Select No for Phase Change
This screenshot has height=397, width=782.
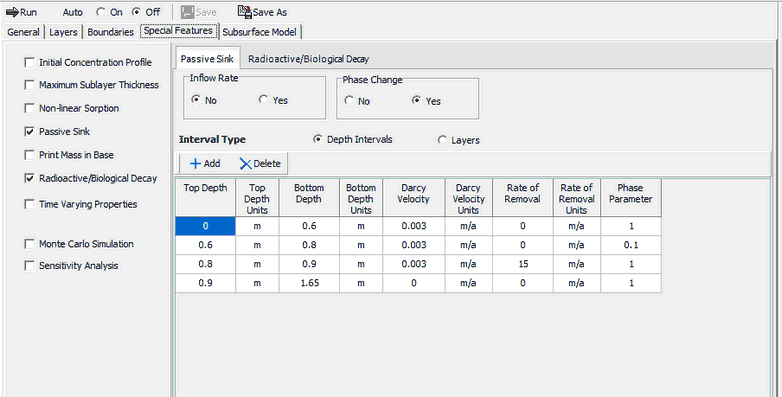tap(349, 101)
